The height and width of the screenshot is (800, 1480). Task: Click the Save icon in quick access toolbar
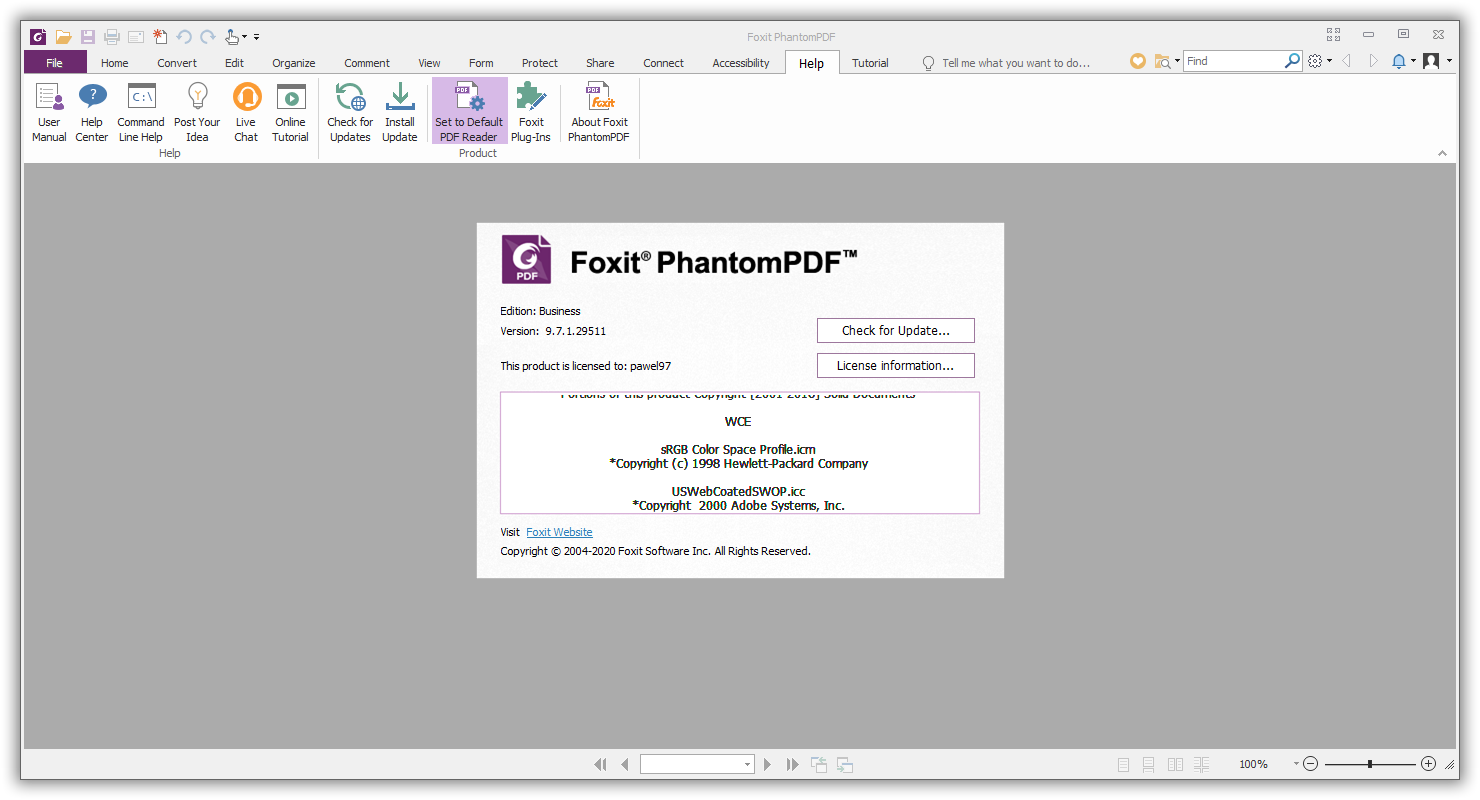coord(88,37)
